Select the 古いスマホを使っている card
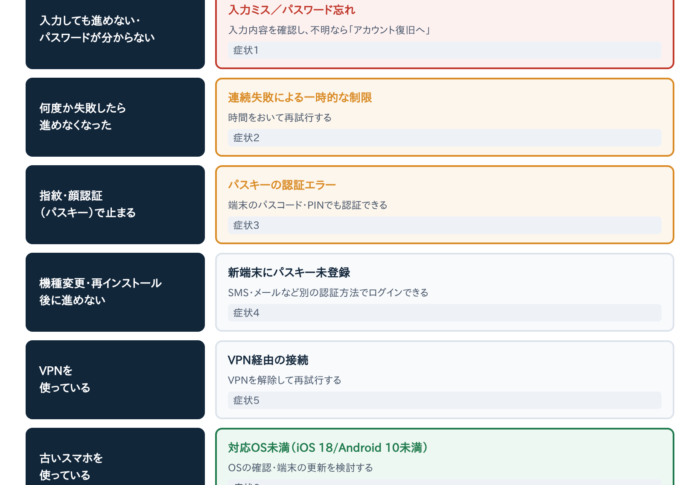Viewport: 700px width, 485px height. (115, 456)
